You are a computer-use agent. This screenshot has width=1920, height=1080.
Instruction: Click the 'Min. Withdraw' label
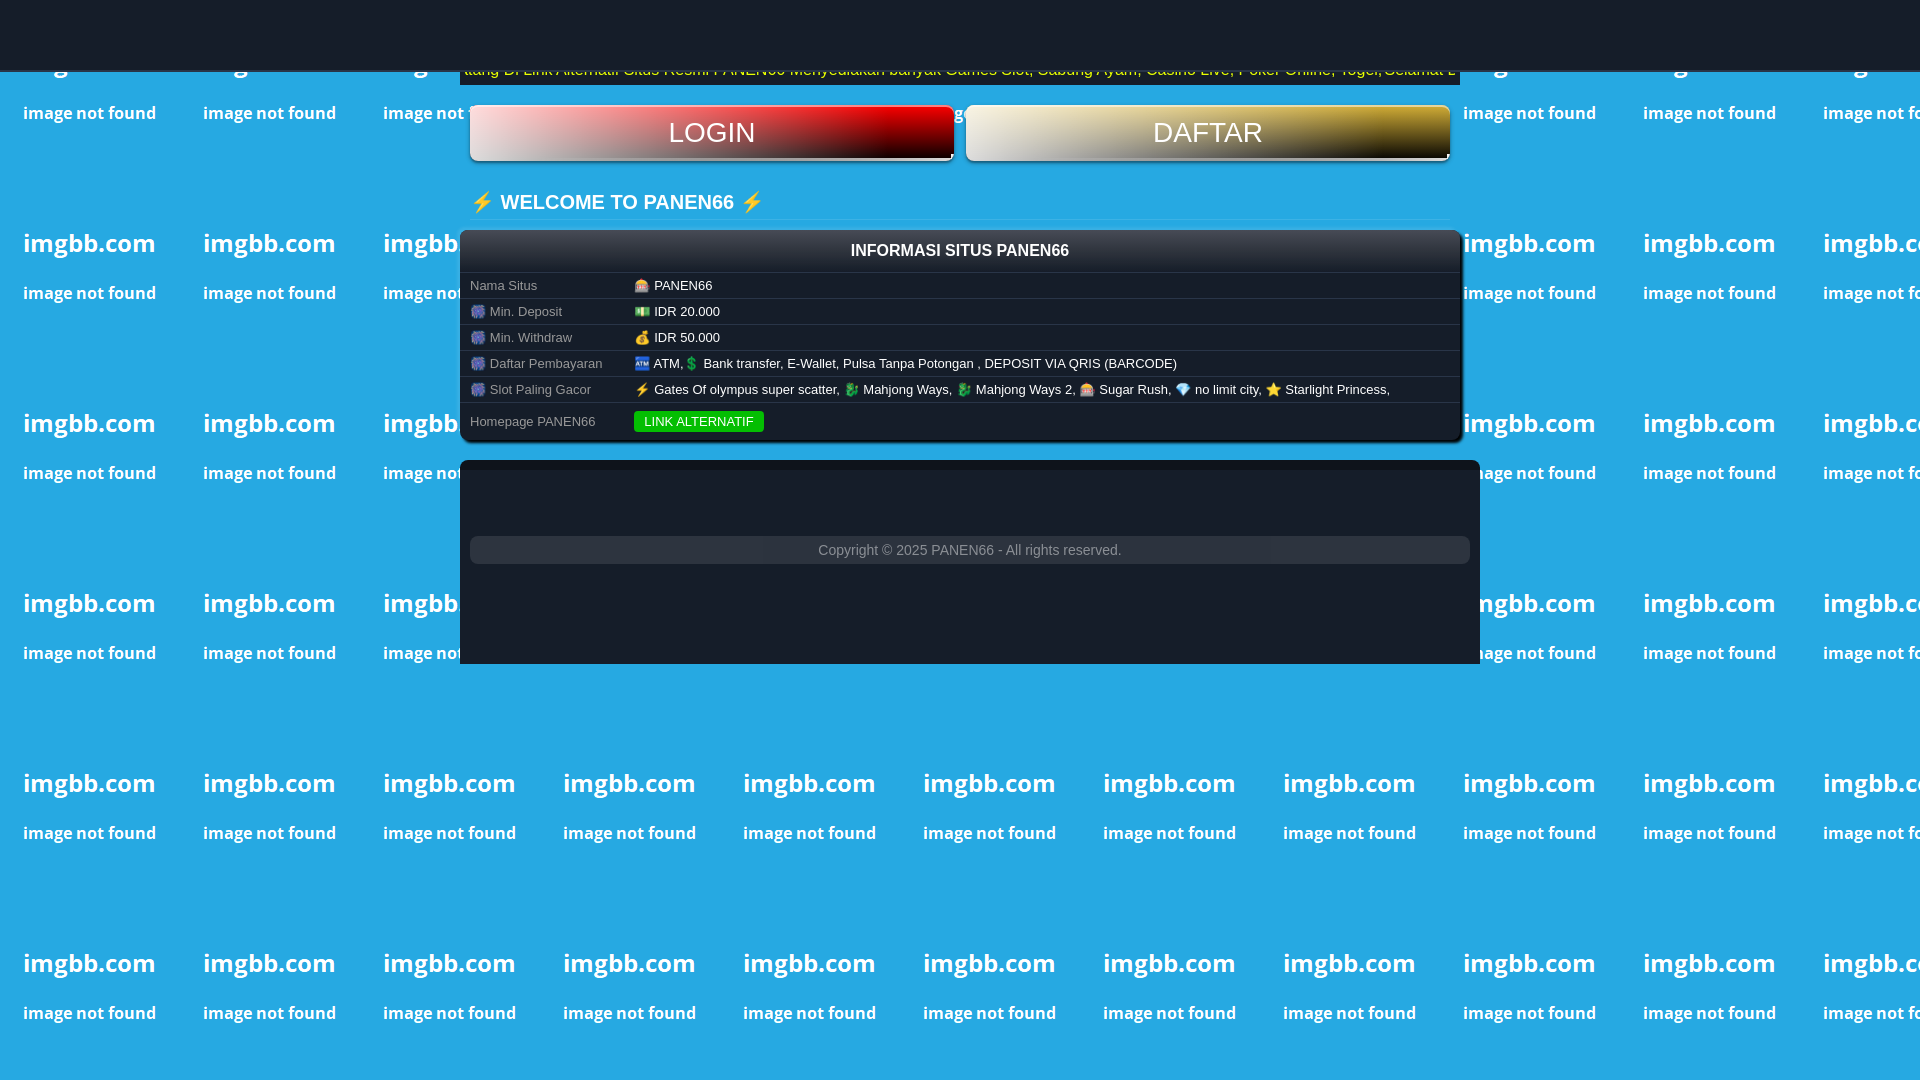pyautogui.click(x=531, y=338)
